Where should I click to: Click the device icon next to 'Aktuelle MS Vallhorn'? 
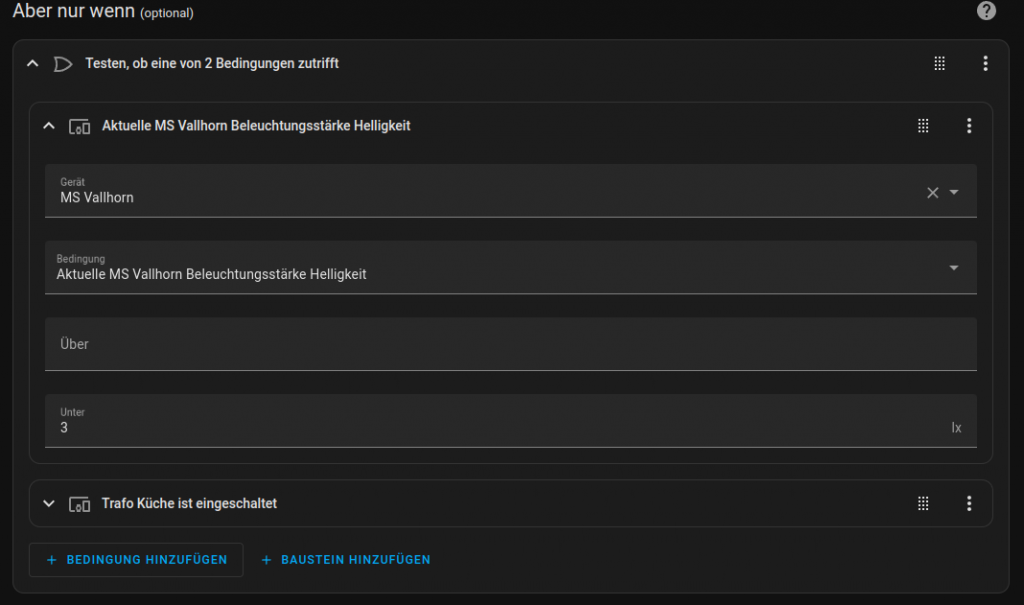[79, 126]
